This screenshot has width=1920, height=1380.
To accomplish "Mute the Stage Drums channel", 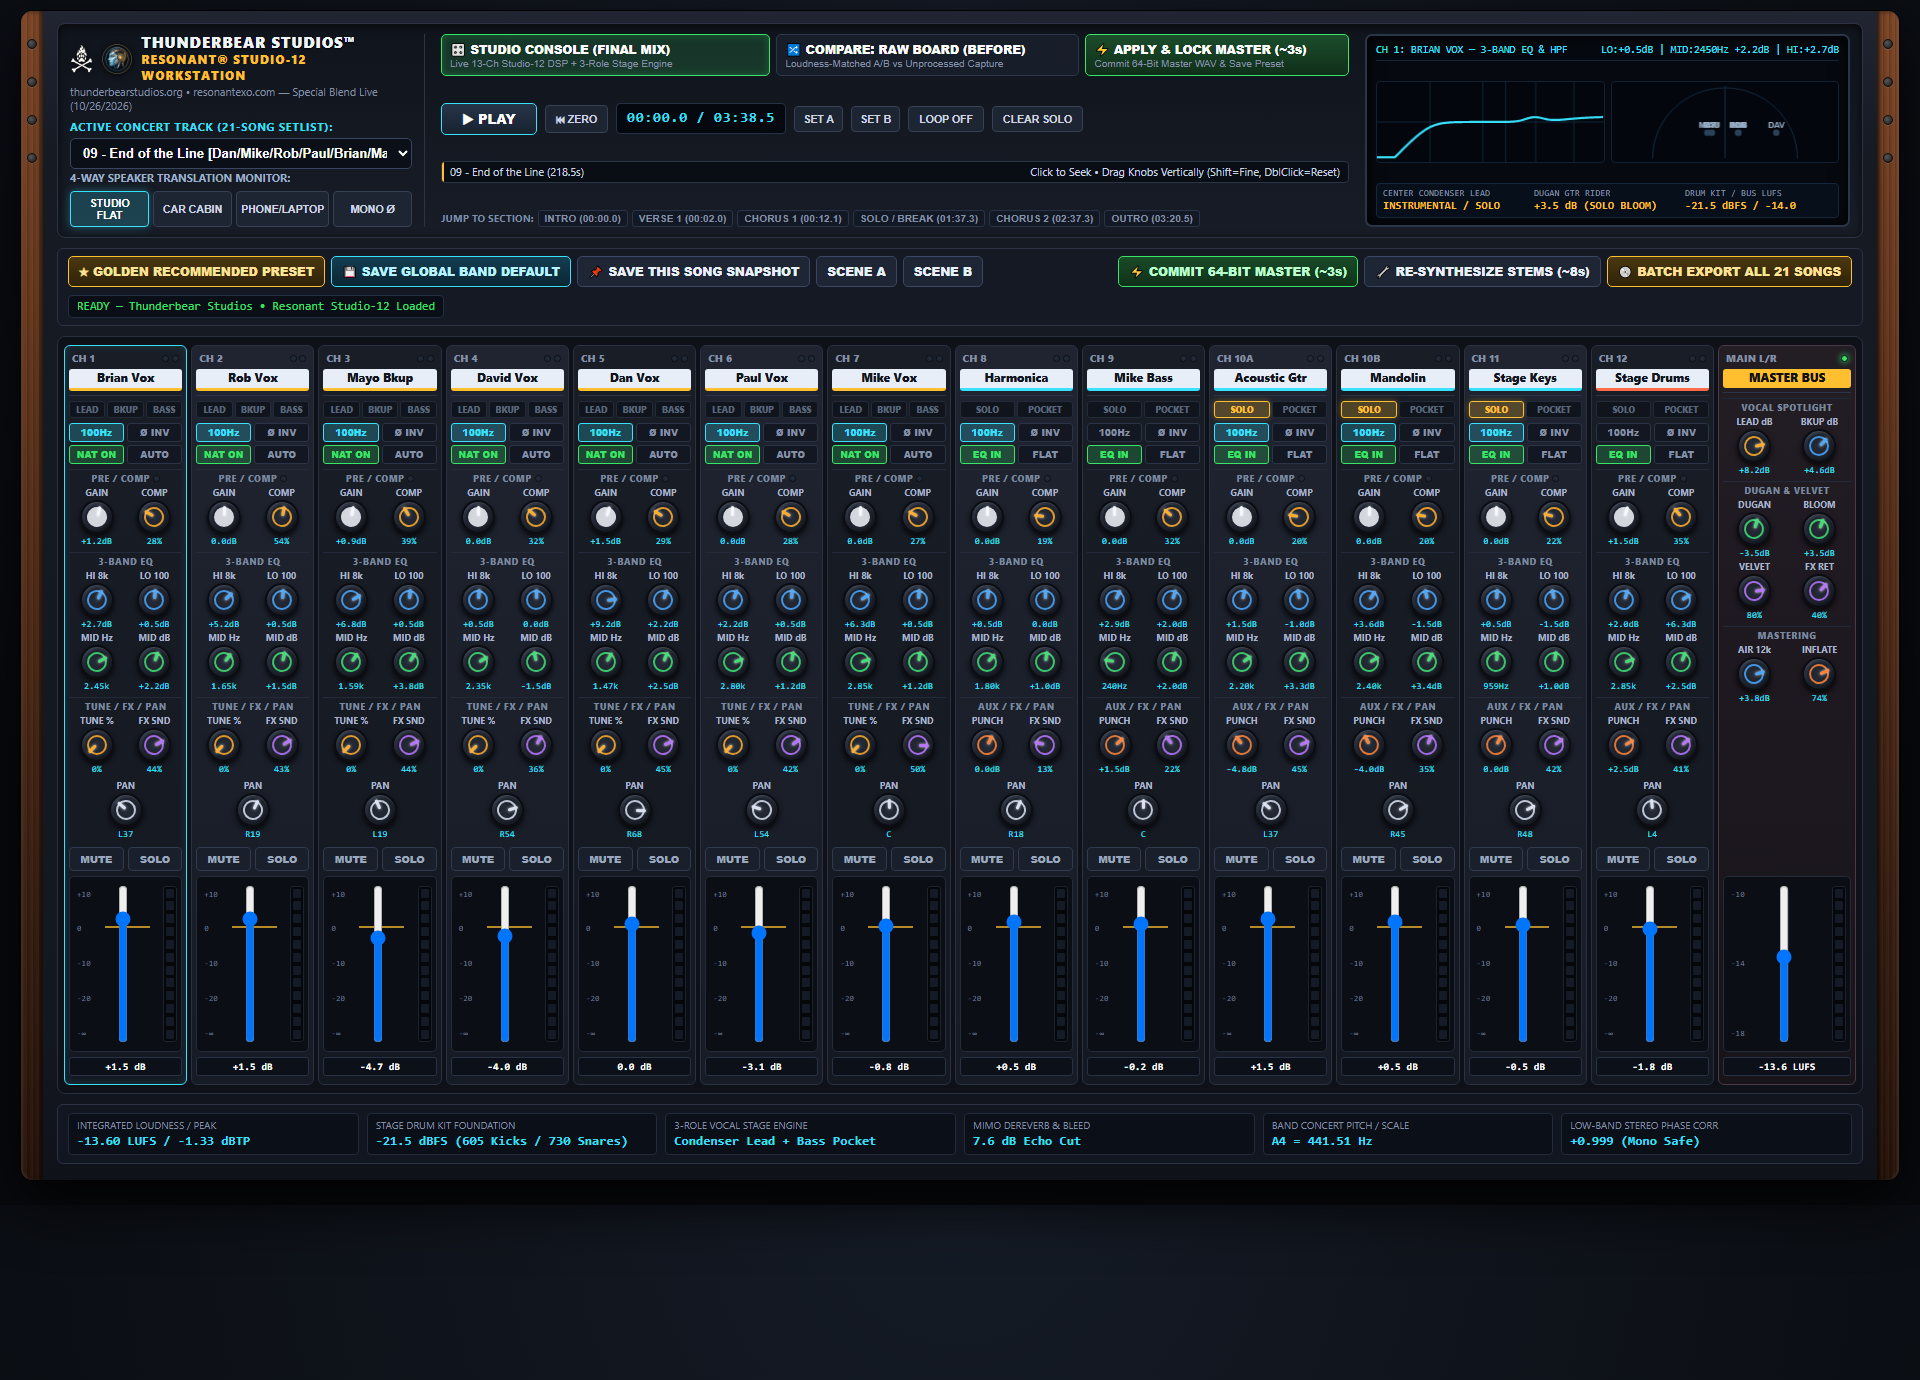I will (1623, 859).
